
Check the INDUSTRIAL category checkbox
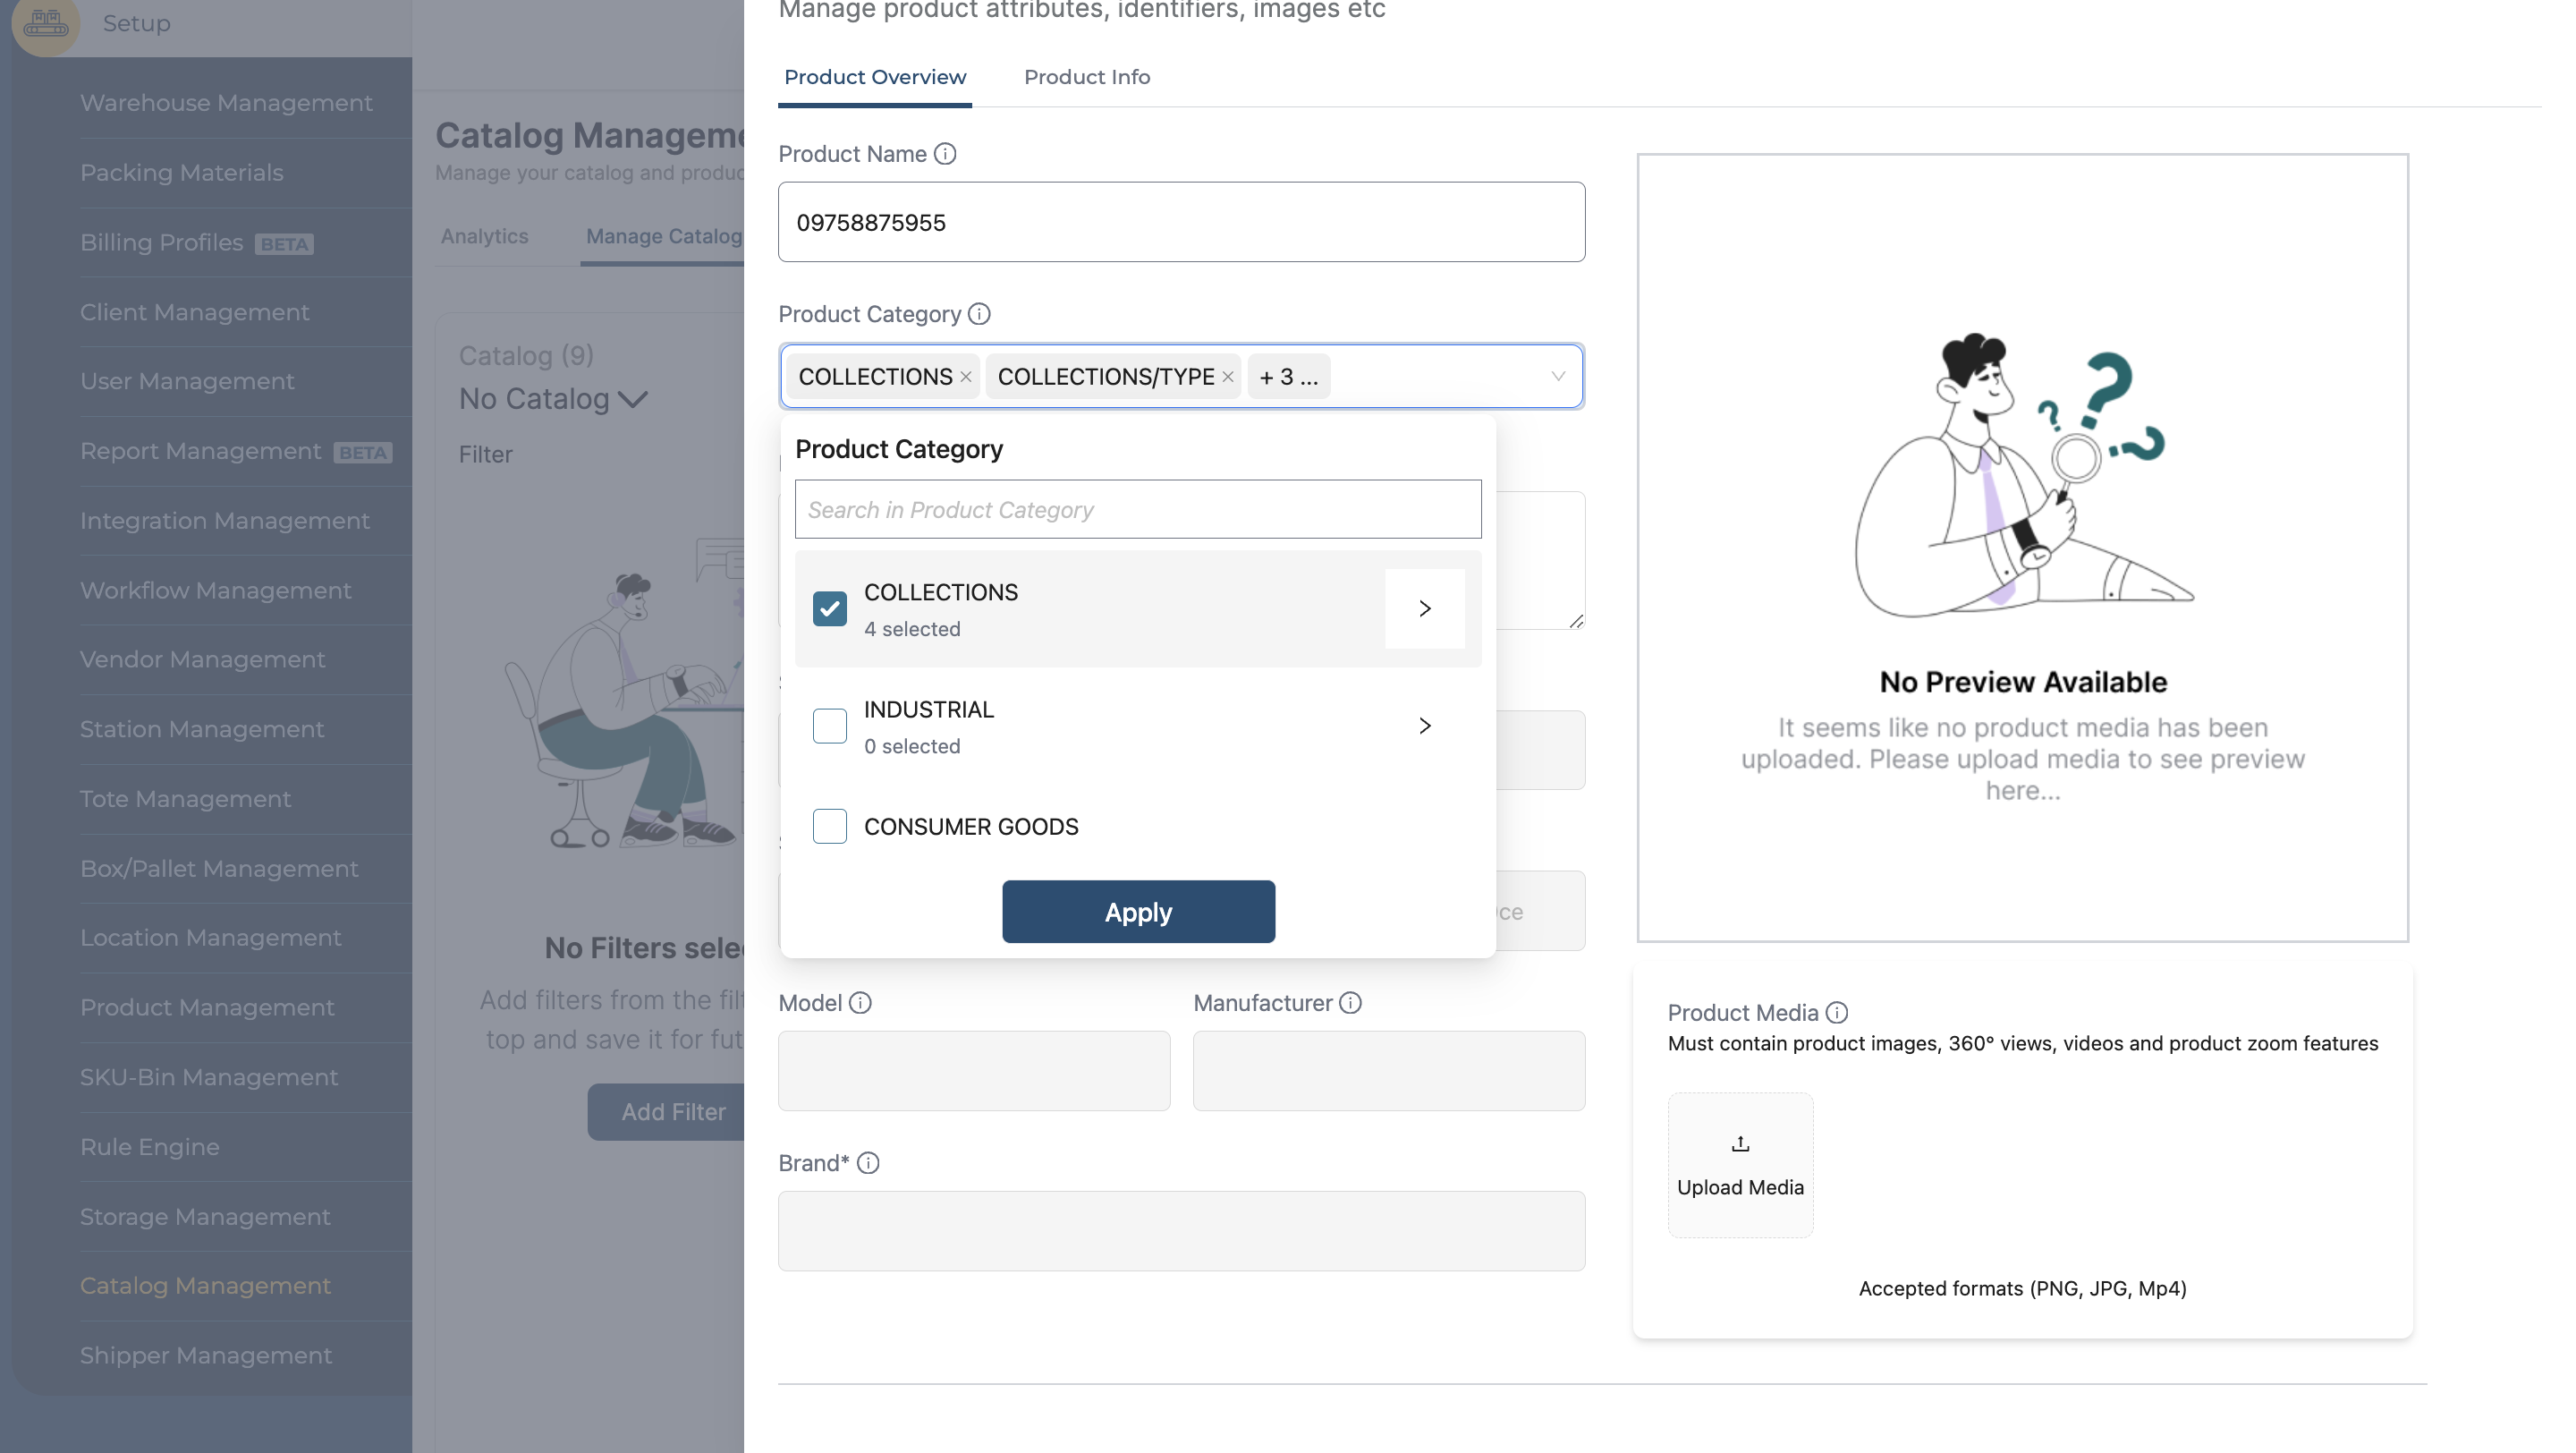(x=829, y=726)
